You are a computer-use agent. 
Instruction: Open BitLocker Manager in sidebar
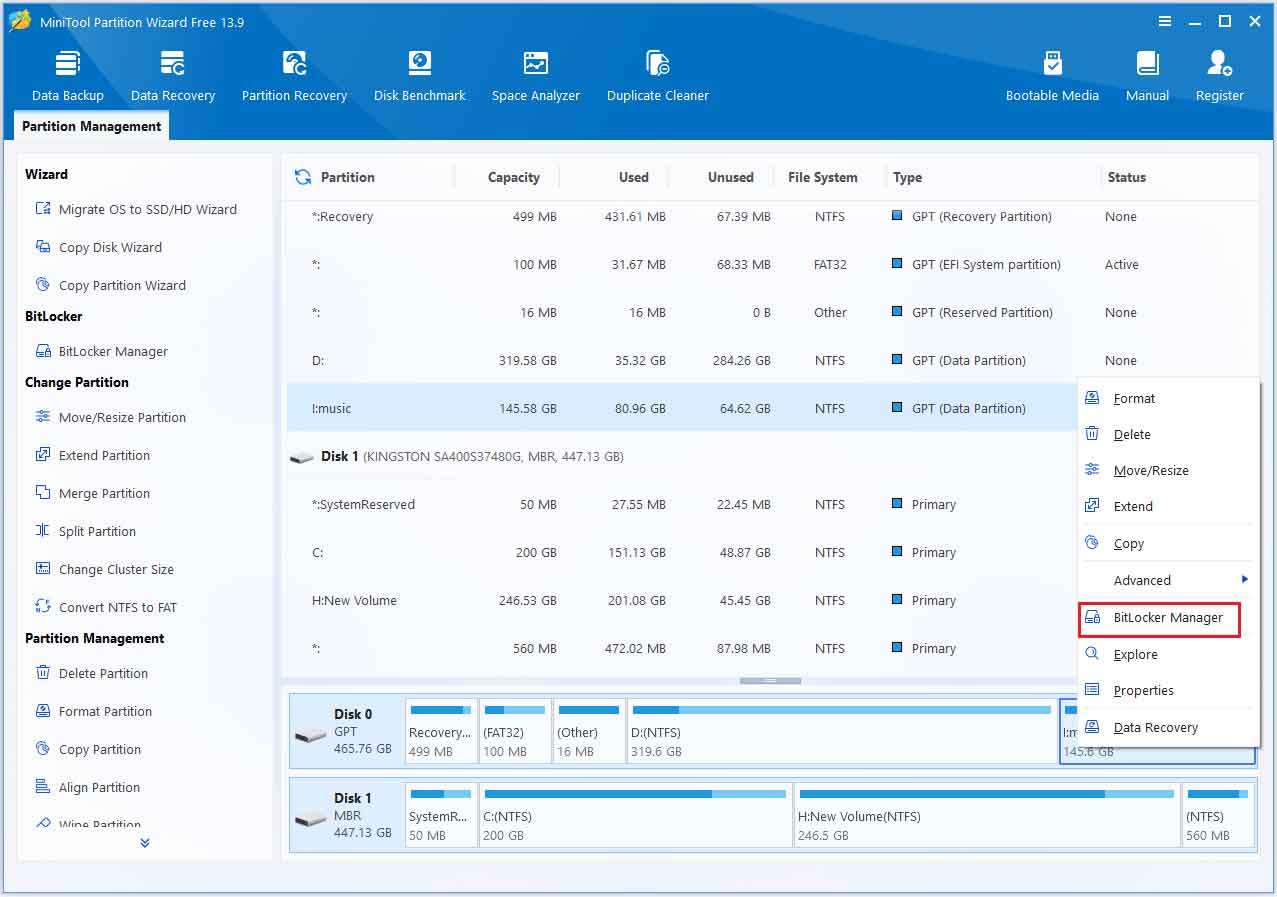(102, 351)
